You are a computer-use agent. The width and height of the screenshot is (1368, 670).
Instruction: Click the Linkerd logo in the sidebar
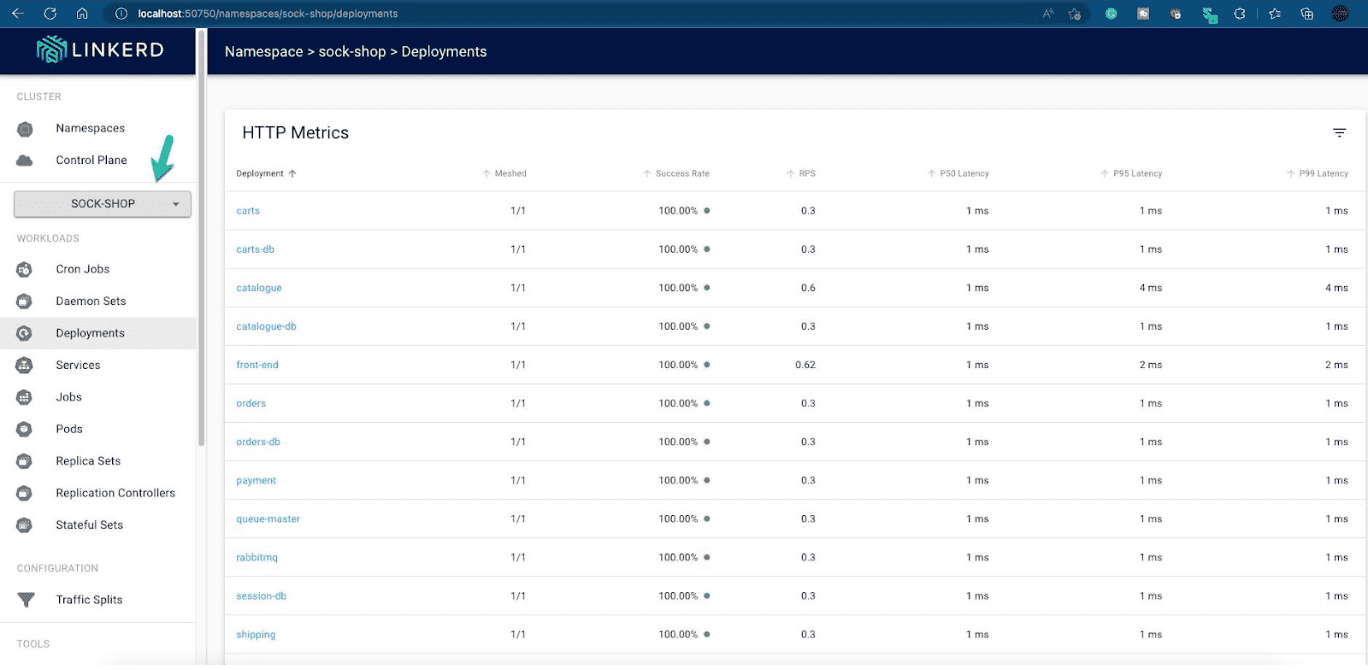[x=99, y=50]
